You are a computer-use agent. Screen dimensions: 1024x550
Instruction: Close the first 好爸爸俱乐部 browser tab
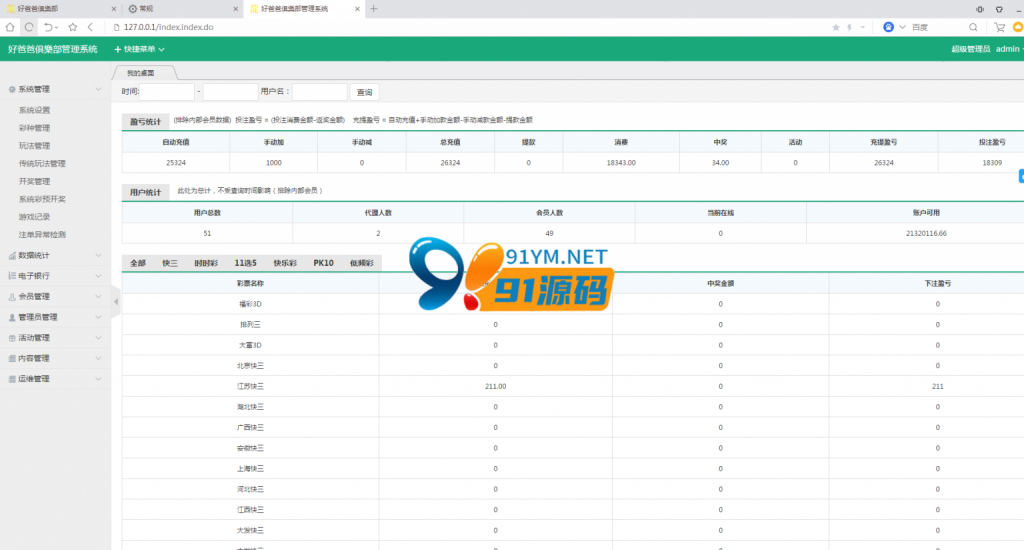pos(114,9)
